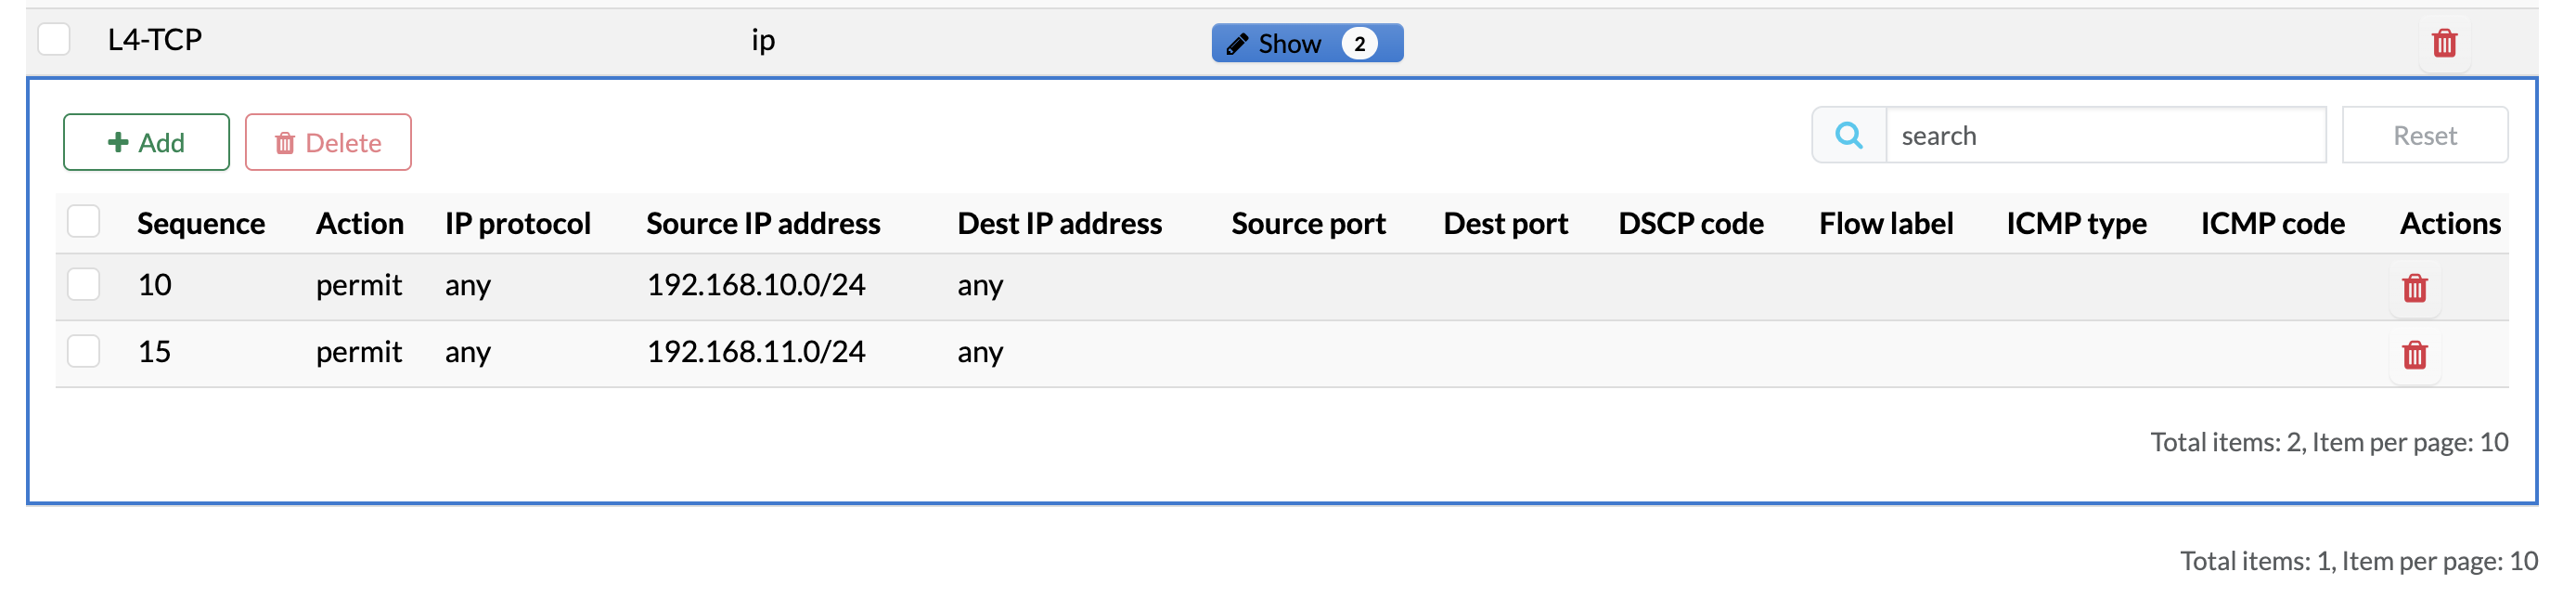Click the Source IP address column header
This screenshot has width=2576, height=598.
[763, 223]
